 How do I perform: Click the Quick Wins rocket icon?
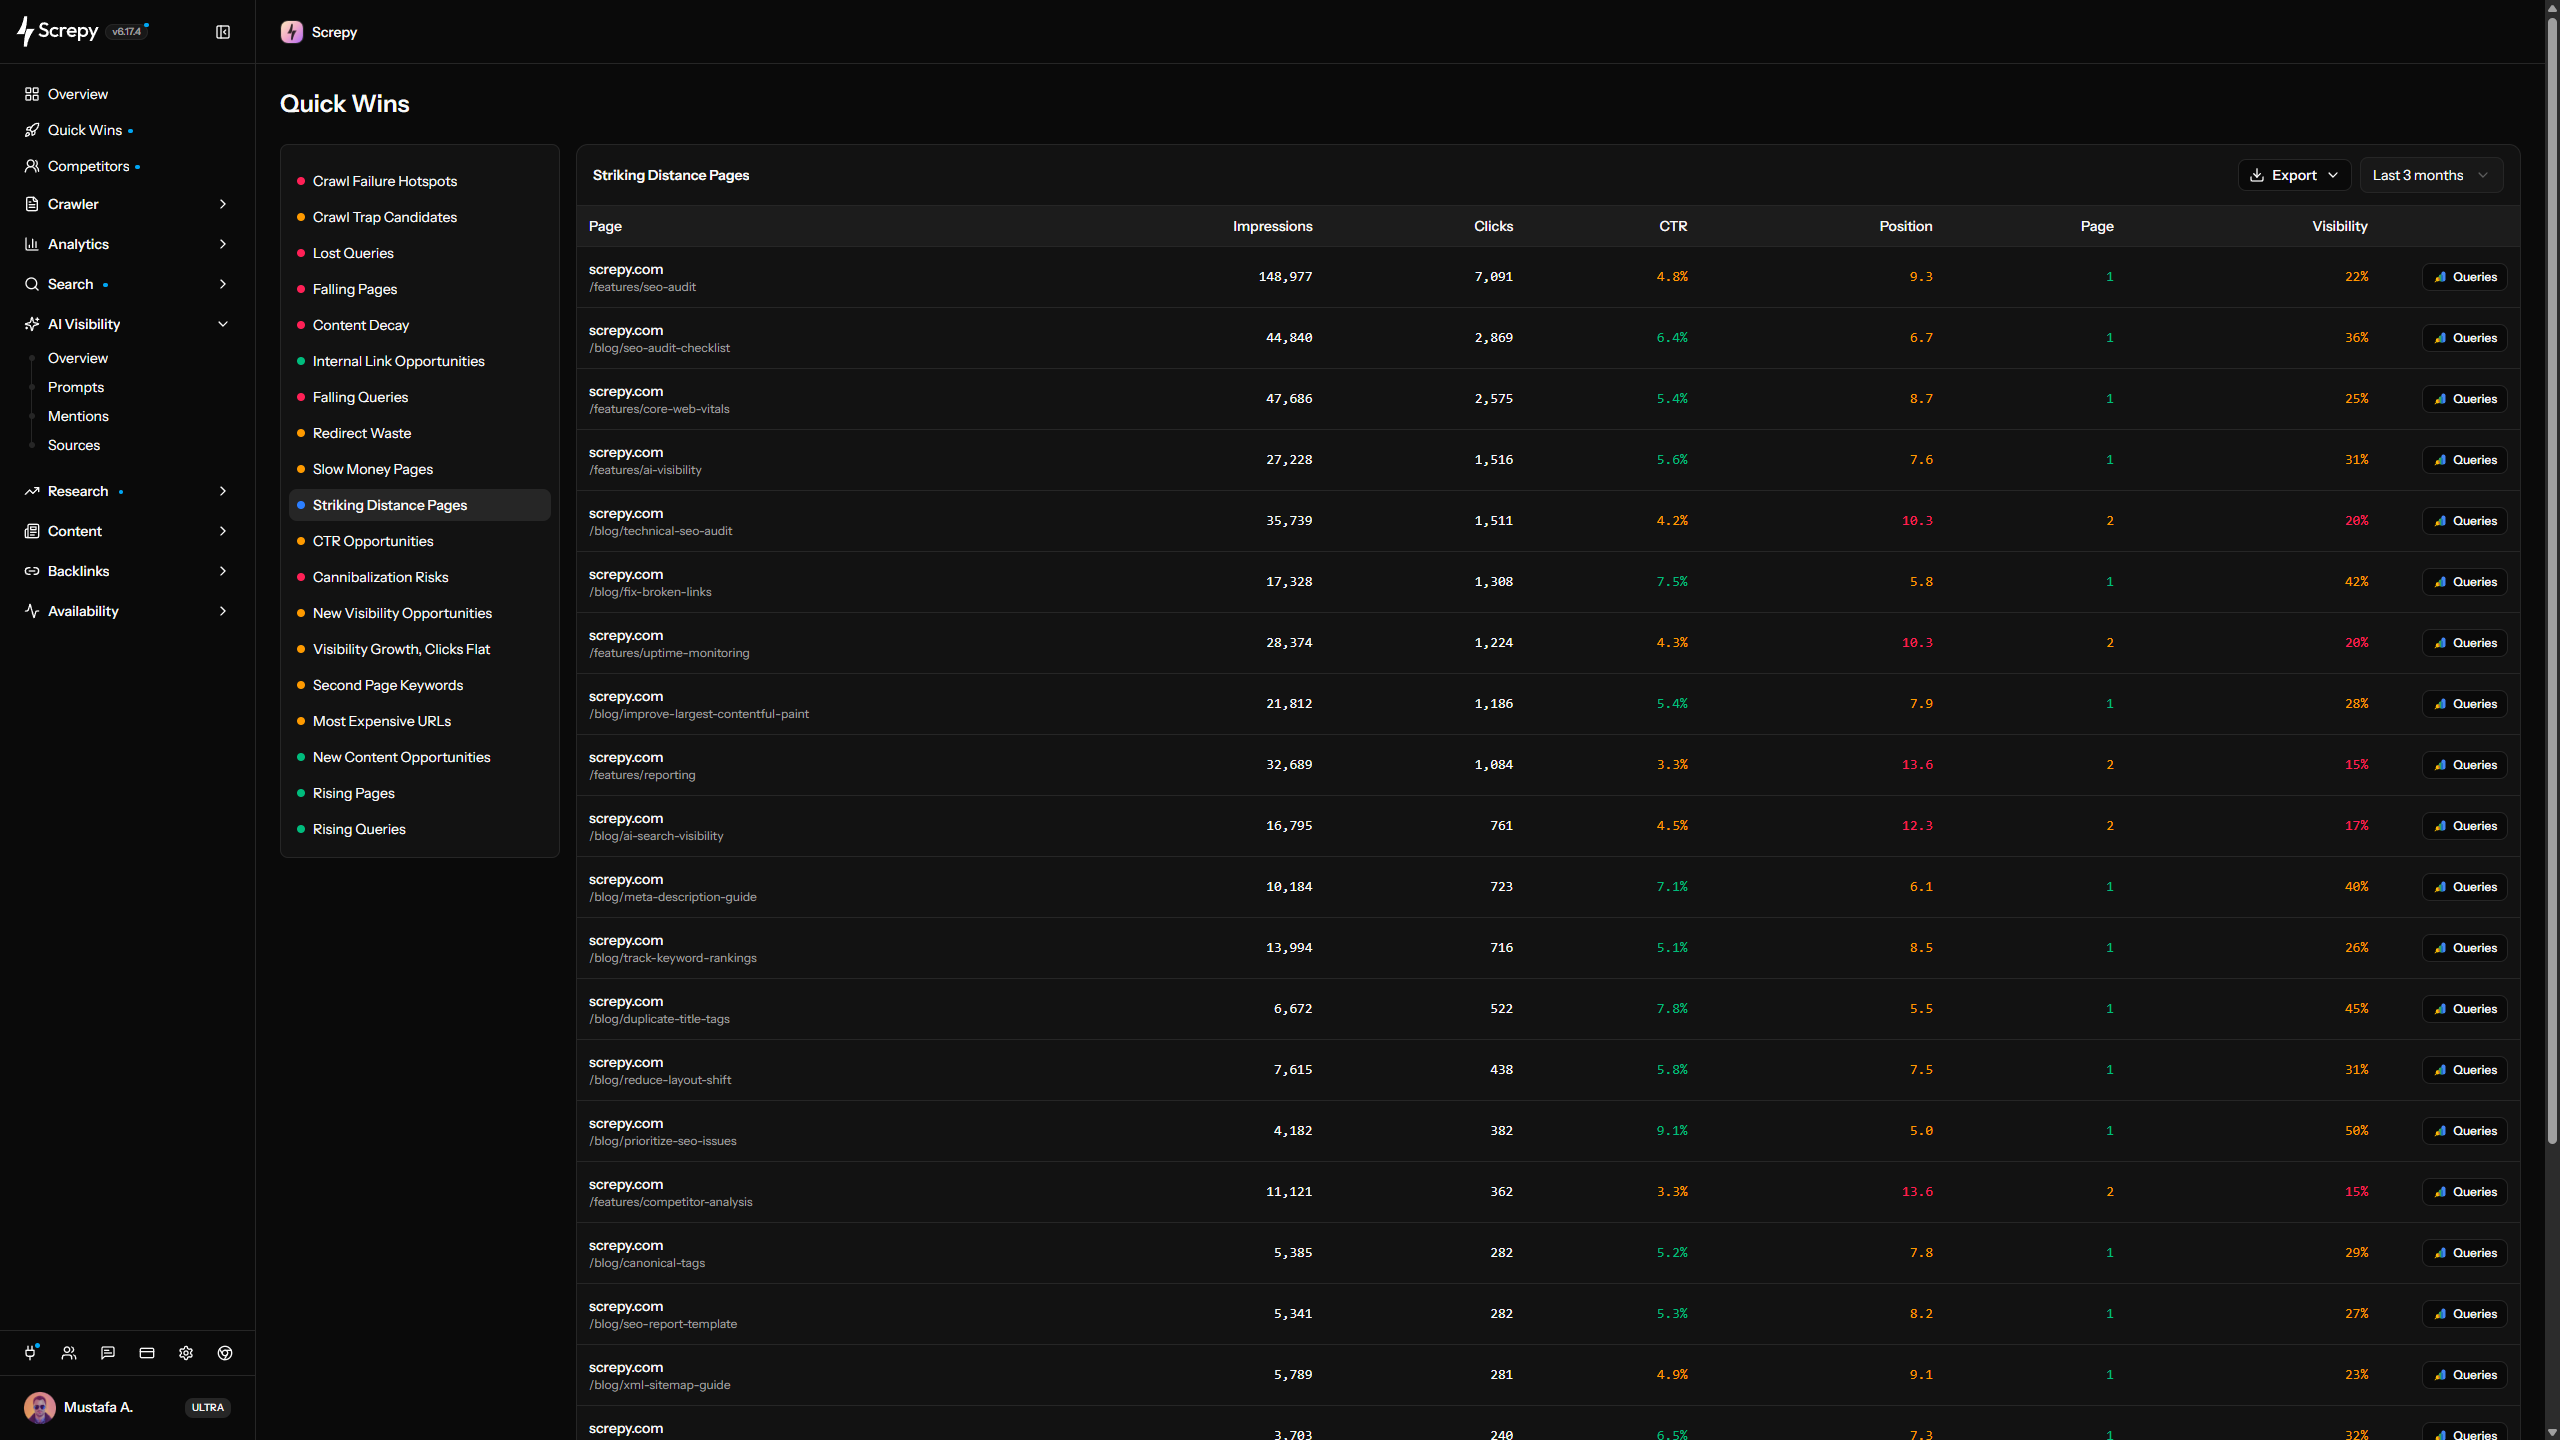[32, 130]
